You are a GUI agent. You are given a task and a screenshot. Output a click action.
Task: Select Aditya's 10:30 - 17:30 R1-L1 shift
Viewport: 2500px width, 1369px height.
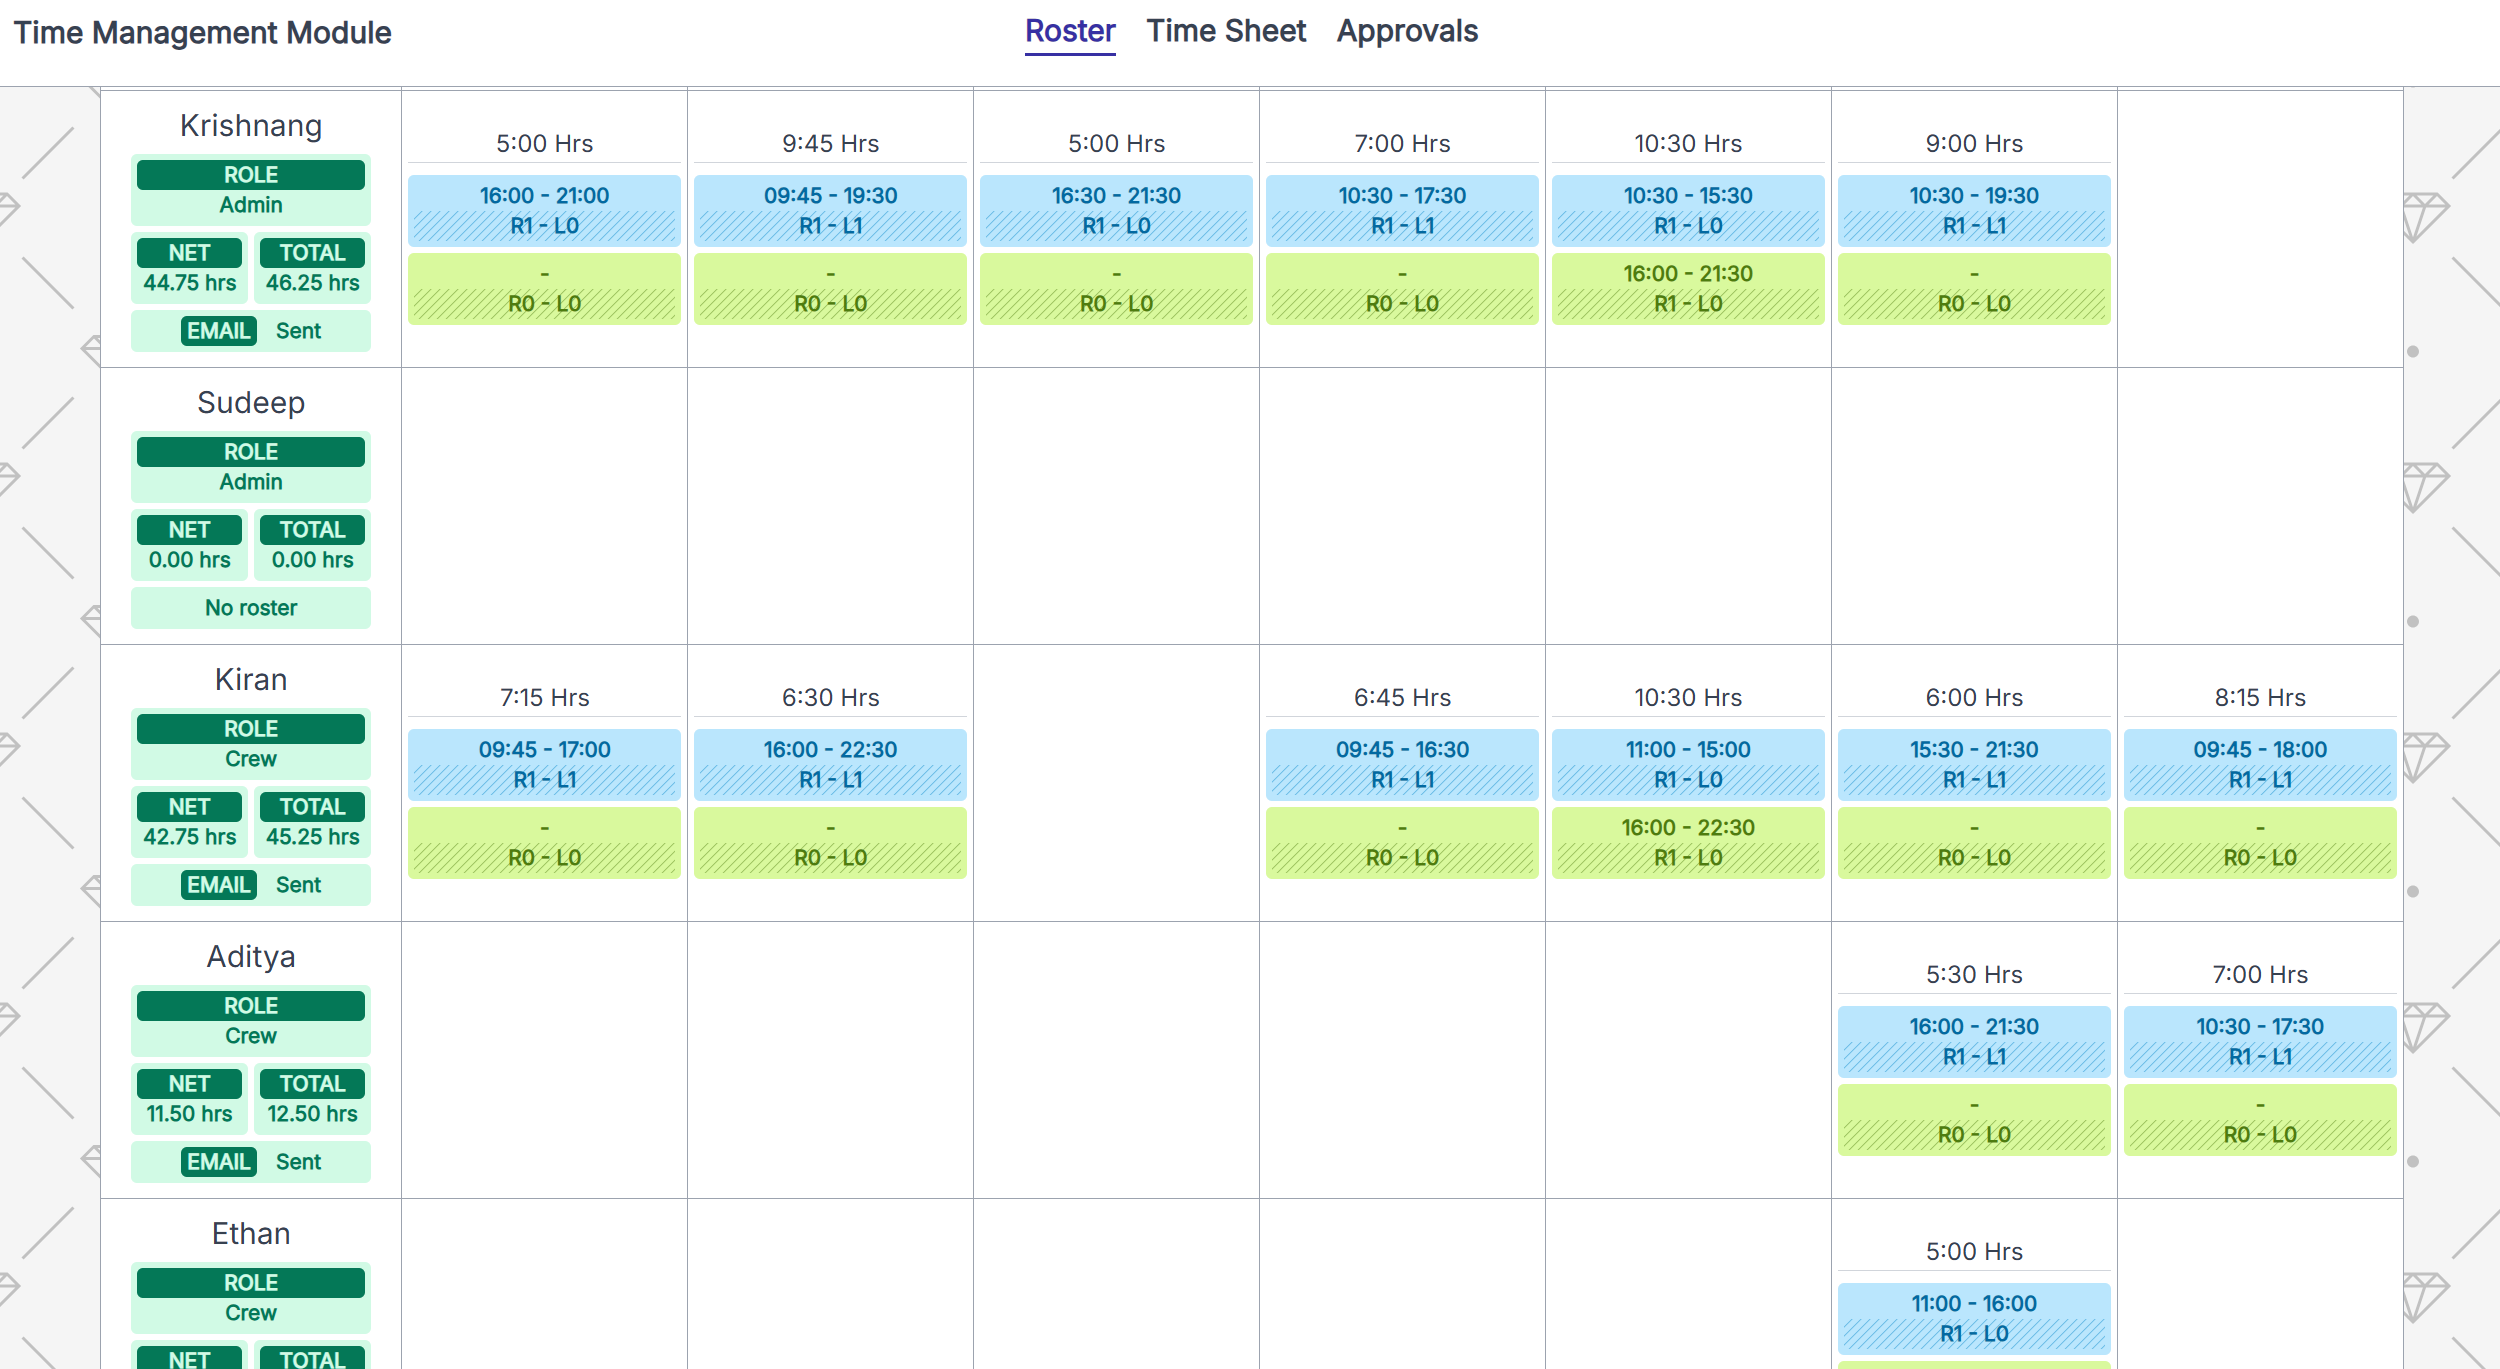pos(2260,1041)
